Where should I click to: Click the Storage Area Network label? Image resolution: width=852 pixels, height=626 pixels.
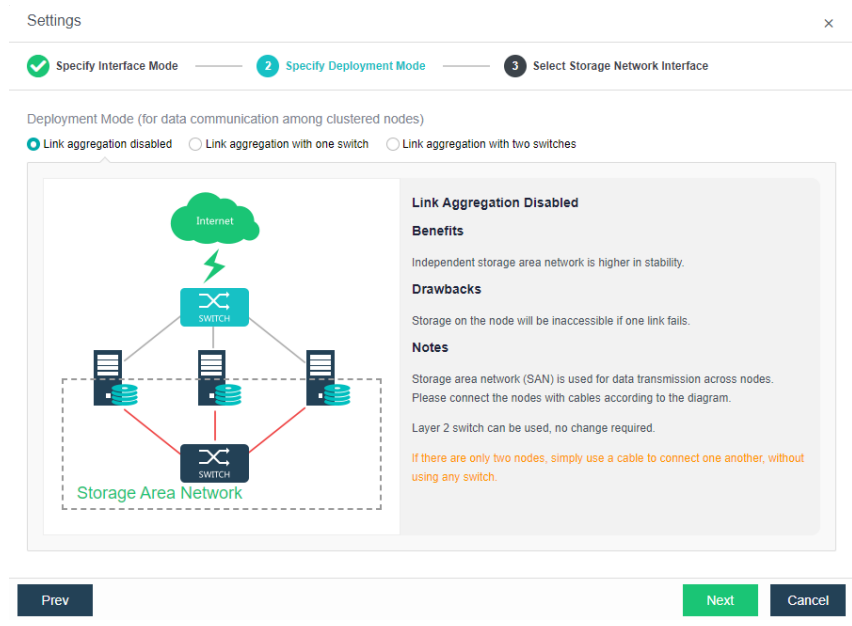(x=160, y=493)
